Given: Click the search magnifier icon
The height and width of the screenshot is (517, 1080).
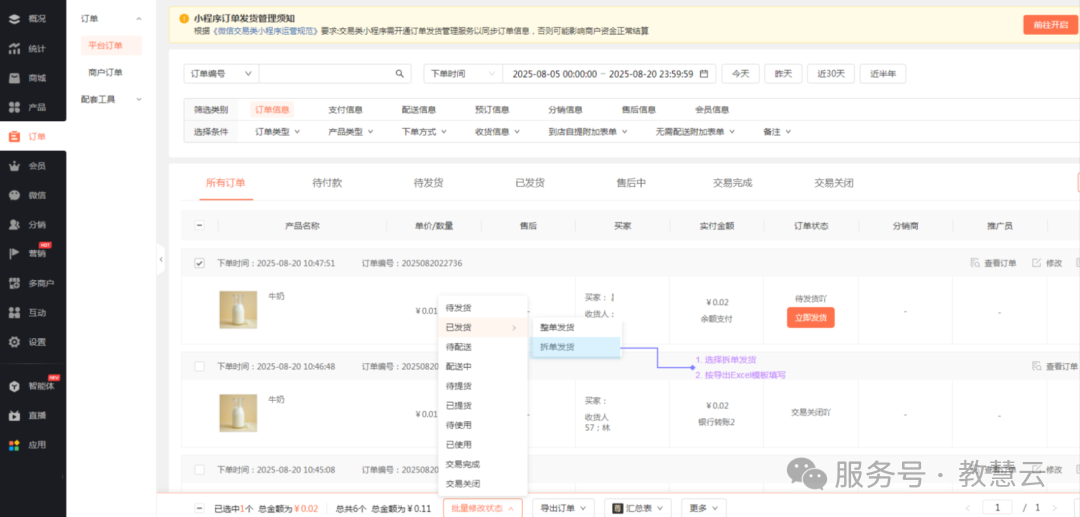Looking at the screenshot, I should click(399, 74).
